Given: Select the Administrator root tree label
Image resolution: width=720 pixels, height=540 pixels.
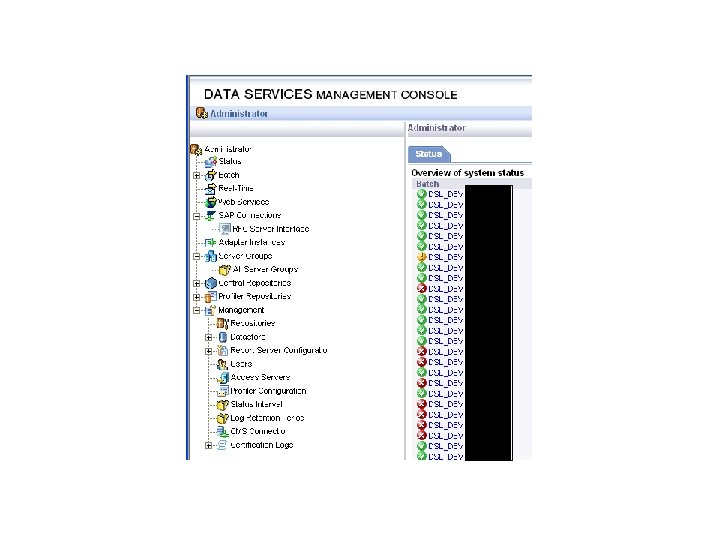Looking at the screenshot, I should [228, 149].
